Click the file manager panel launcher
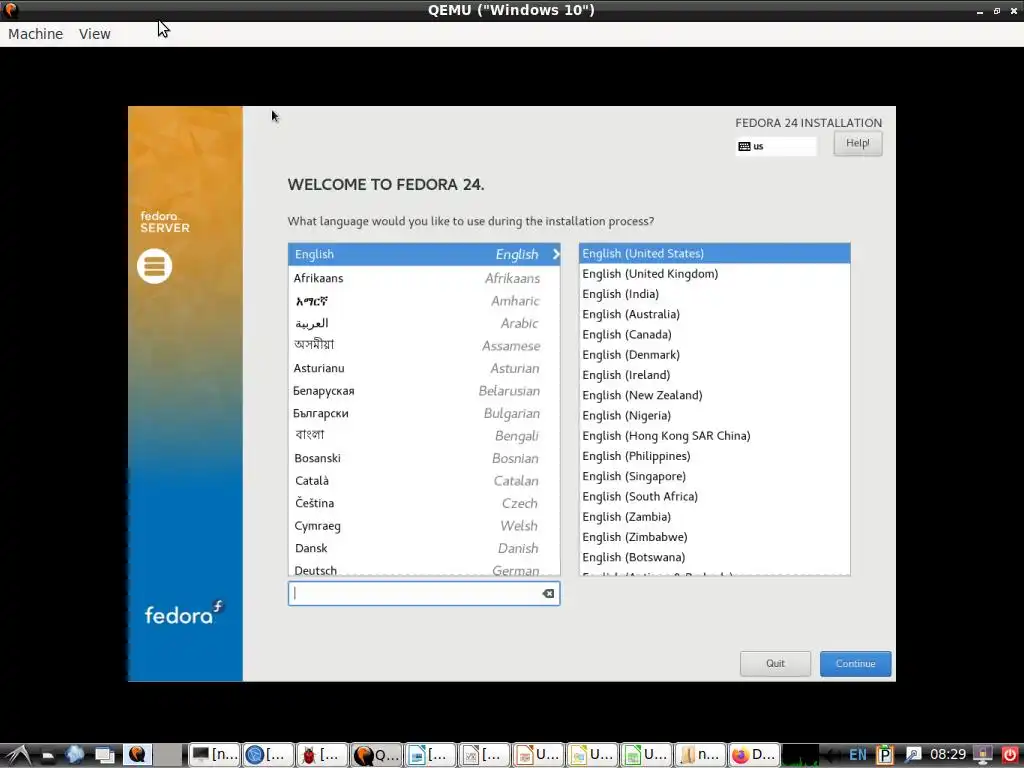The image size is (1024, 768). [47, 756]
